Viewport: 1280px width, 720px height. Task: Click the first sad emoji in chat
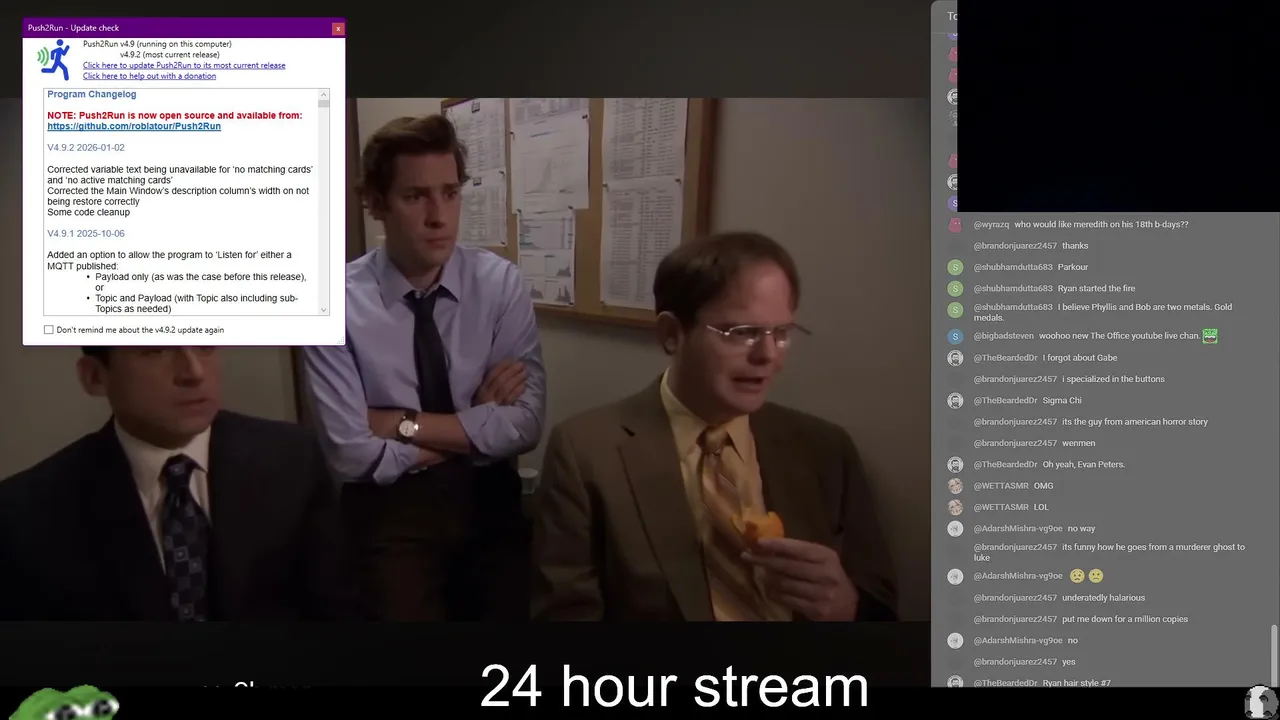point(1077,576)
